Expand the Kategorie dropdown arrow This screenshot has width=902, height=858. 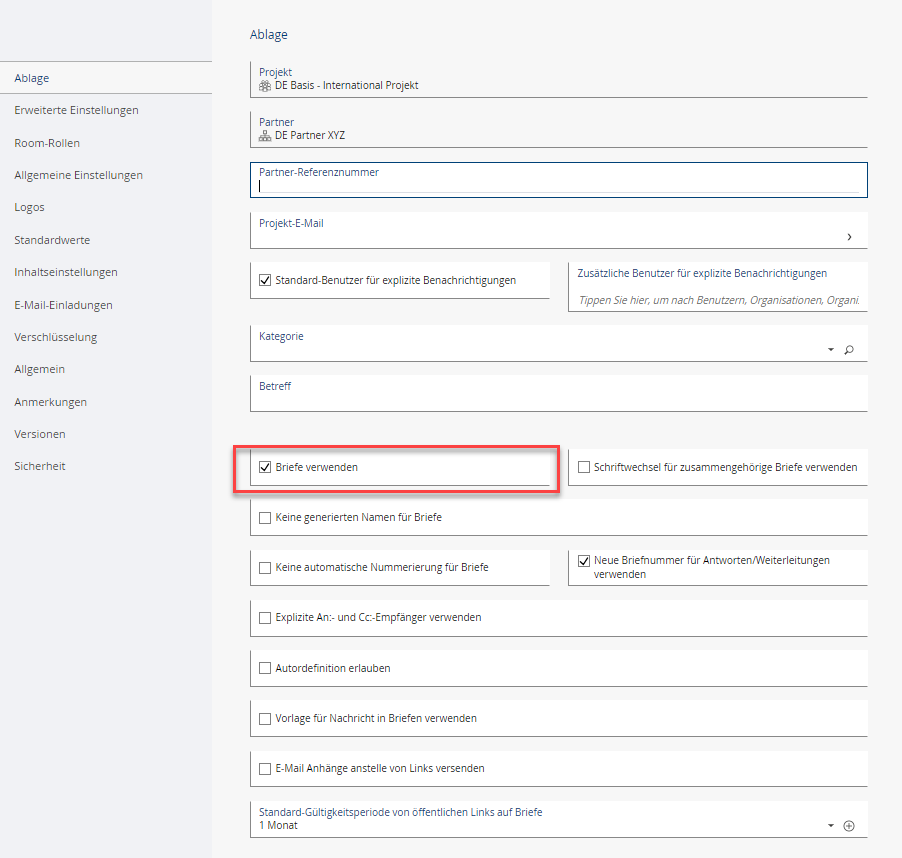pos(830,350)
